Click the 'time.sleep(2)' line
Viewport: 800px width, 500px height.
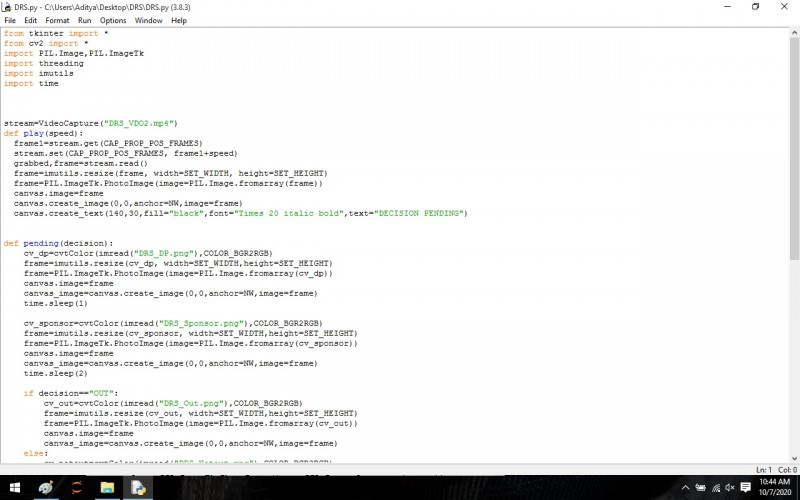[56, 373]
